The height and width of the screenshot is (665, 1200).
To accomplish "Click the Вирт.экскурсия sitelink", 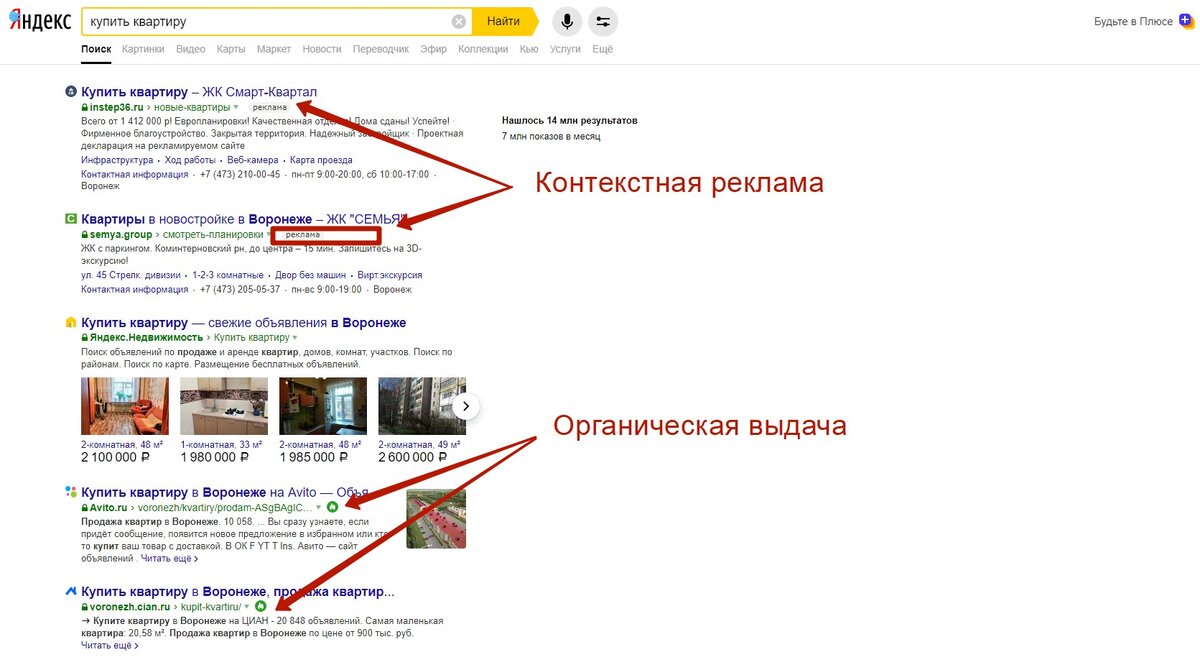I will 390,275.
